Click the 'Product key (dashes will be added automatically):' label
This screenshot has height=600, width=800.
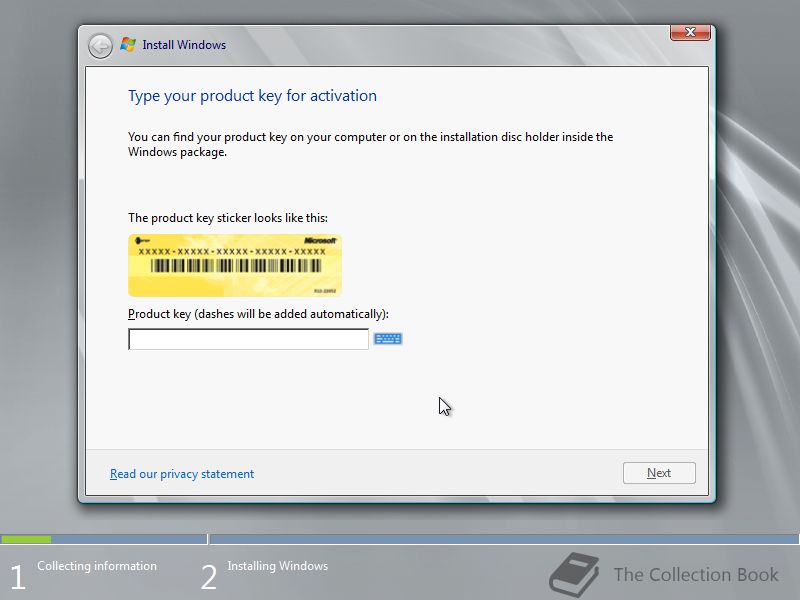[x=258, y=314]
